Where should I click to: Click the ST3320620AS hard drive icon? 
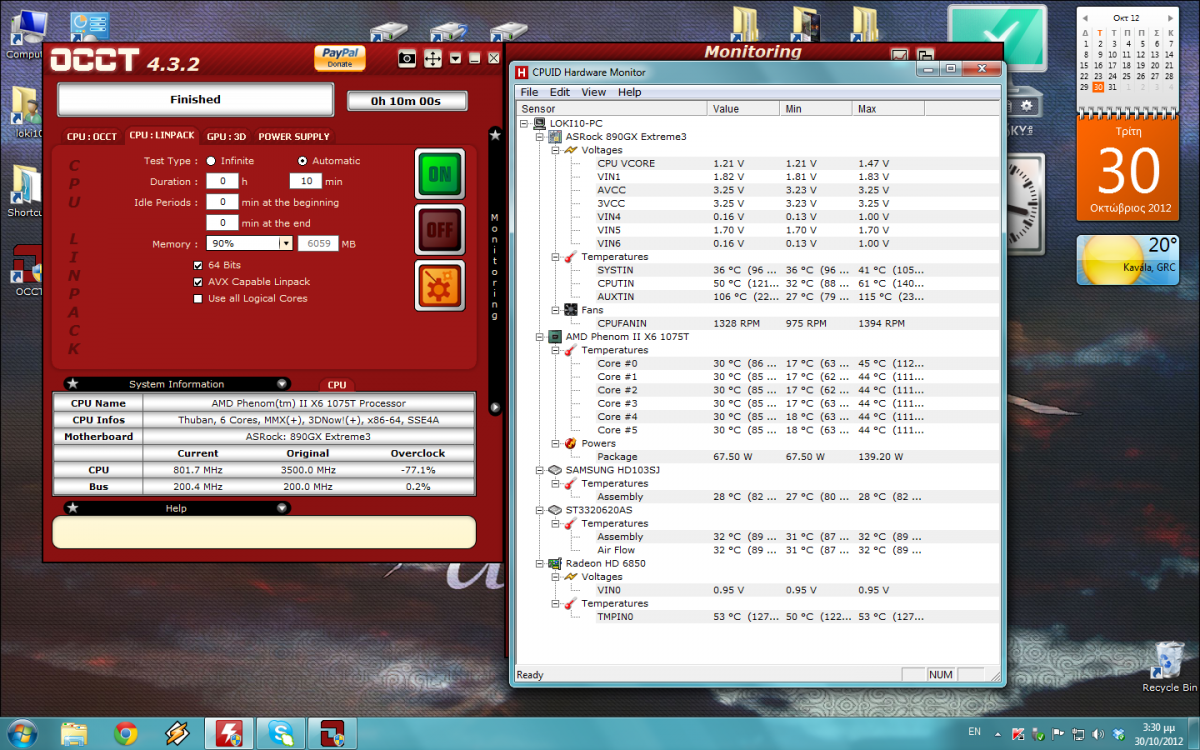(x=556, y=510)
